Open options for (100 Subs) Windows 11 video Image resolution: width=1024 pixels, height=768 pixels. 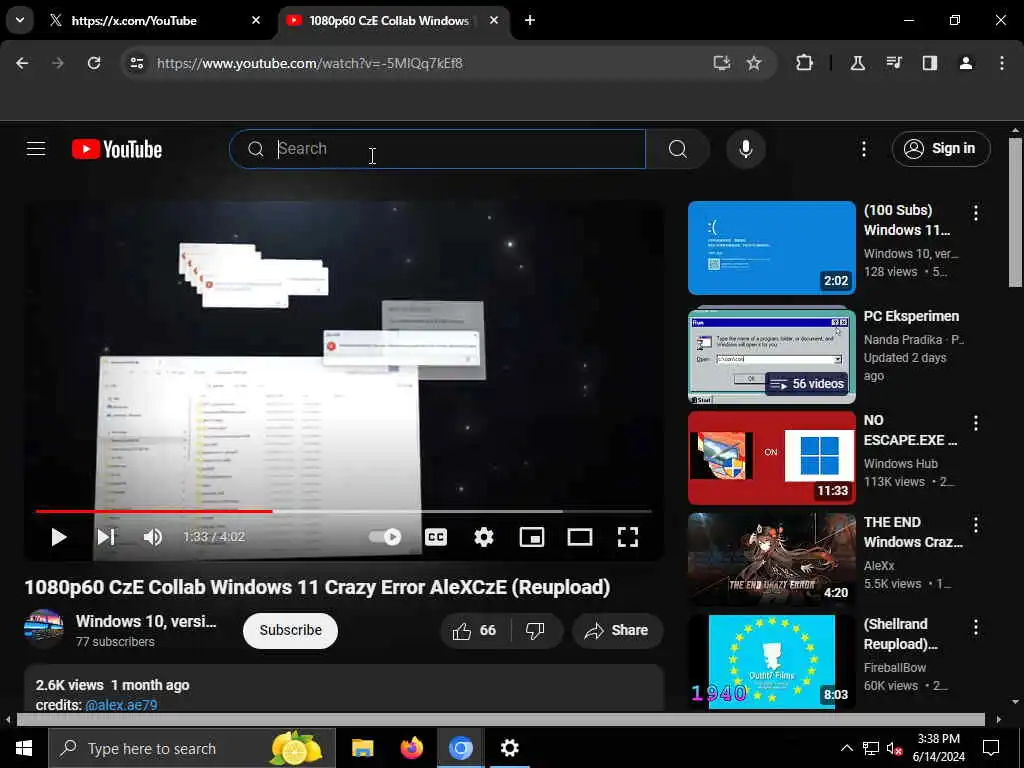point(976,212)
